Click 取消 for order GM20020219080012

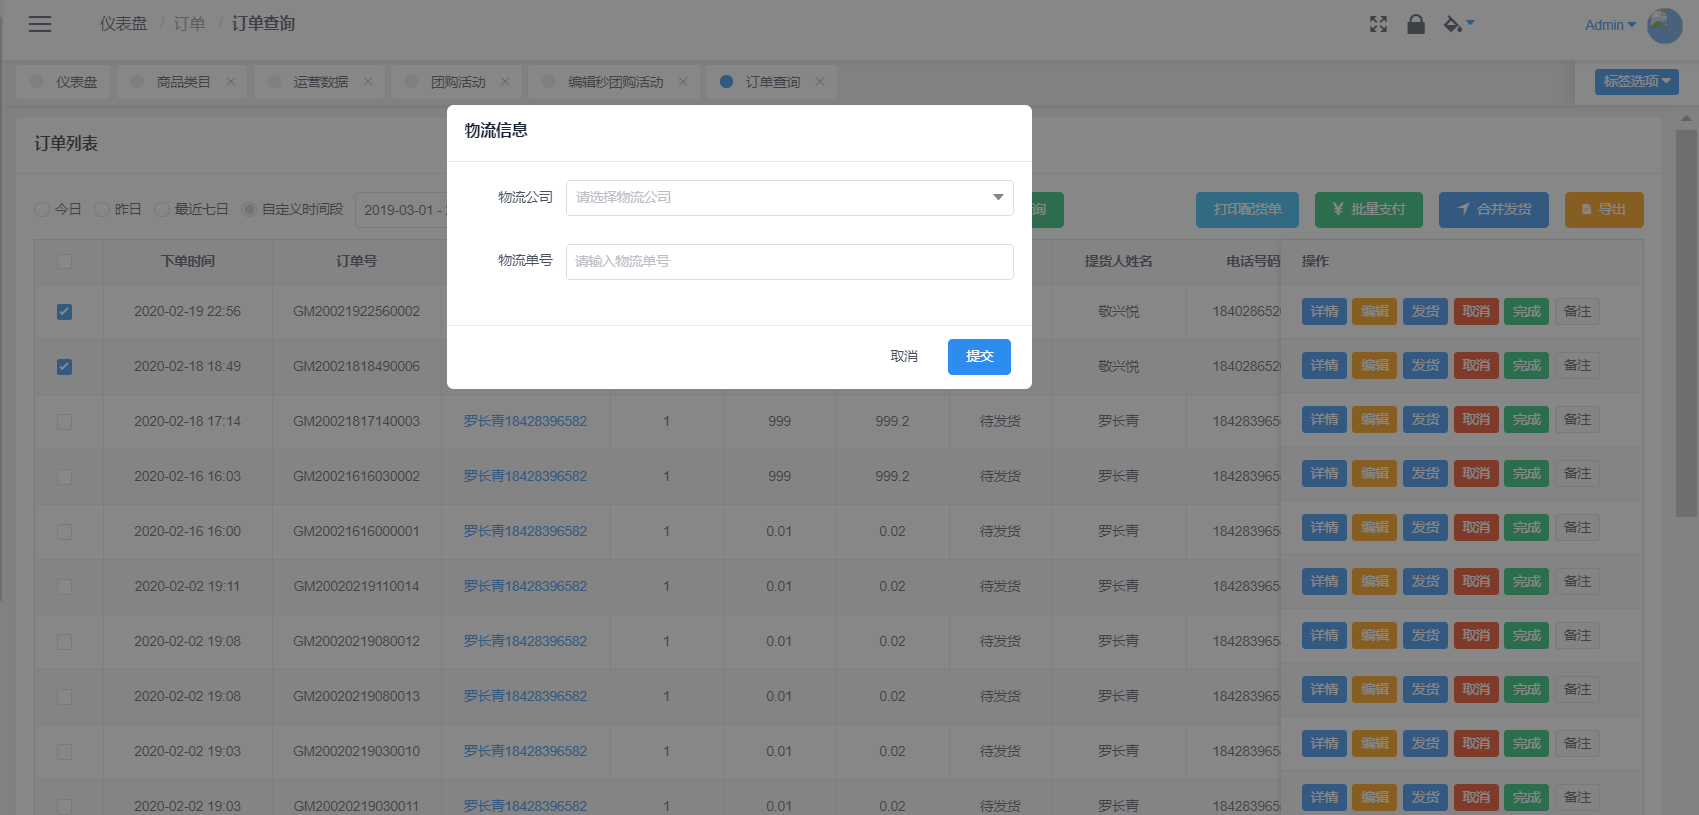1475,635
